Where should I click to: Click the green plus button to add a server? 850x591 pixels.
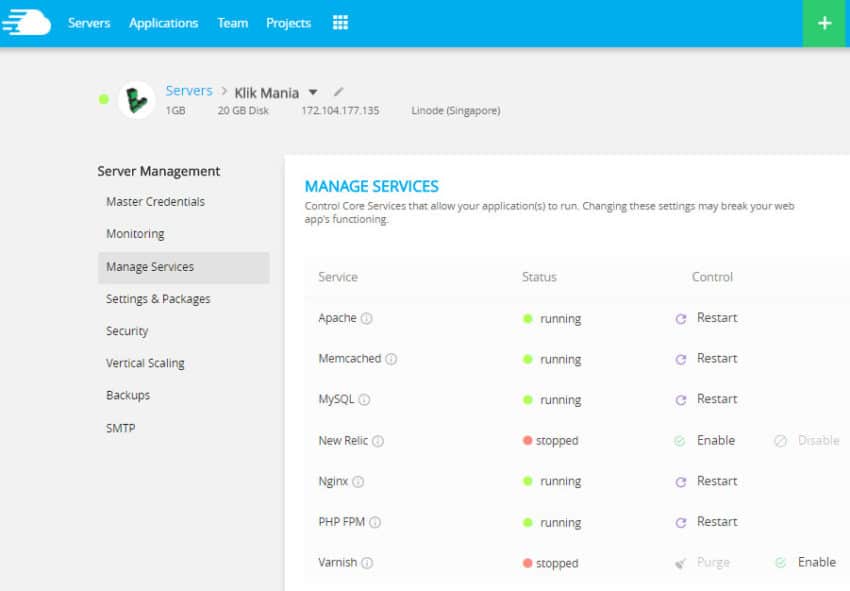(824, 22)
